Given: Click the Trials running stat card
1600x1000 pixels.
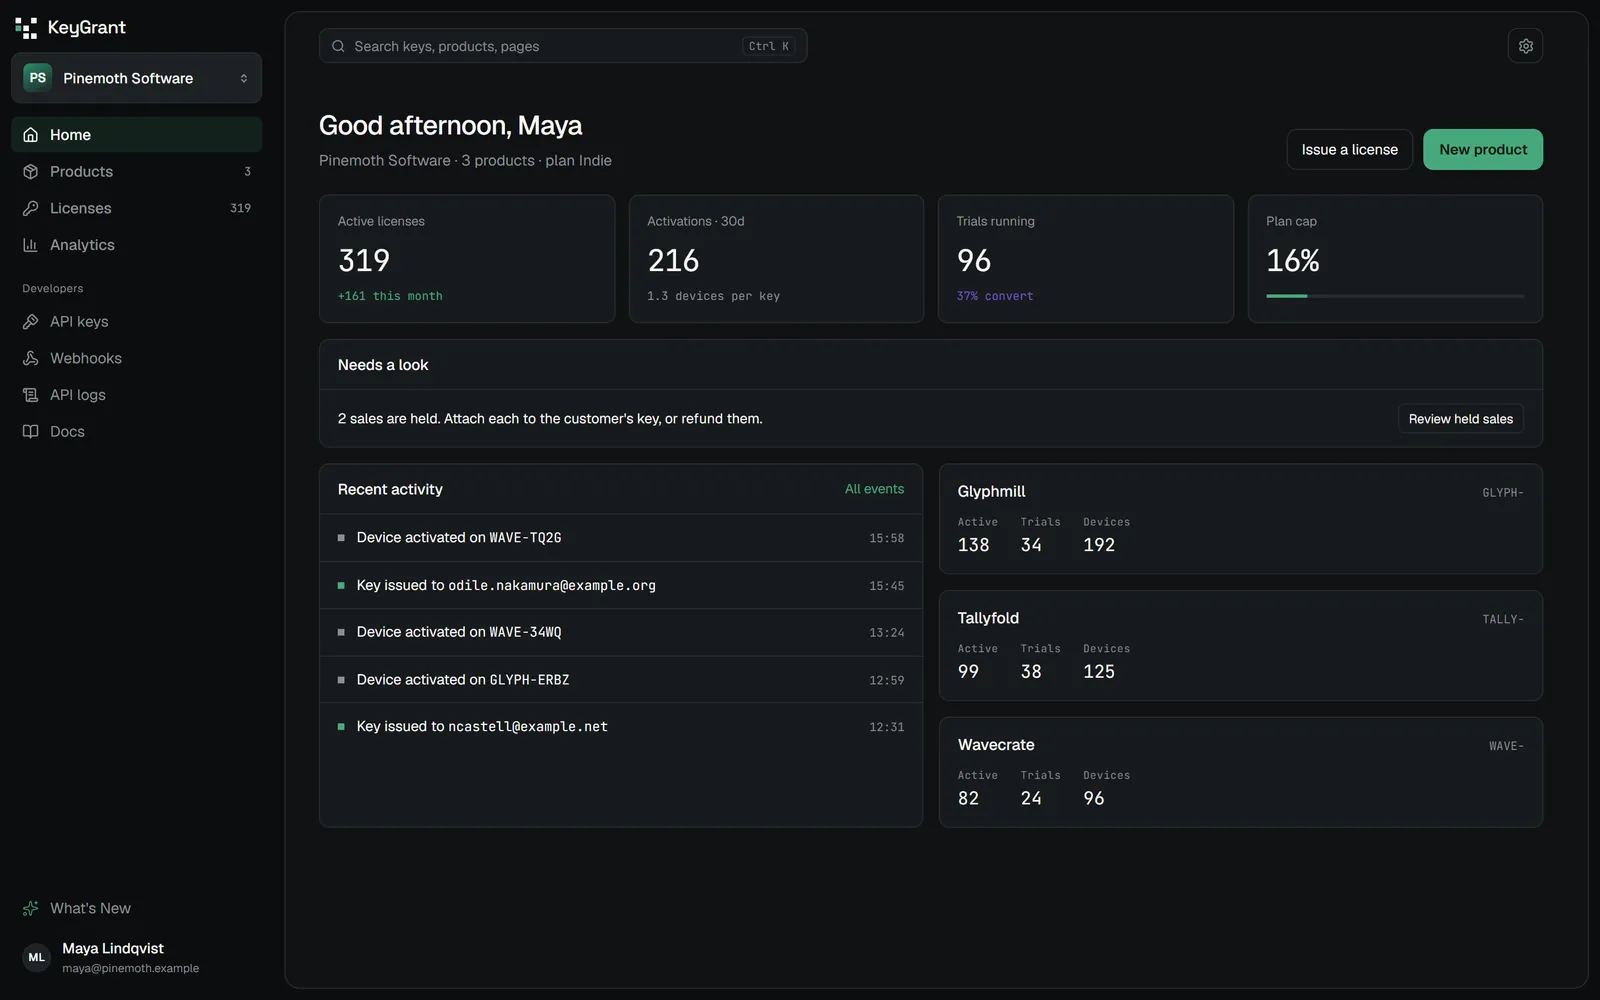Looking at the screenshot, I should [1085, 259].
